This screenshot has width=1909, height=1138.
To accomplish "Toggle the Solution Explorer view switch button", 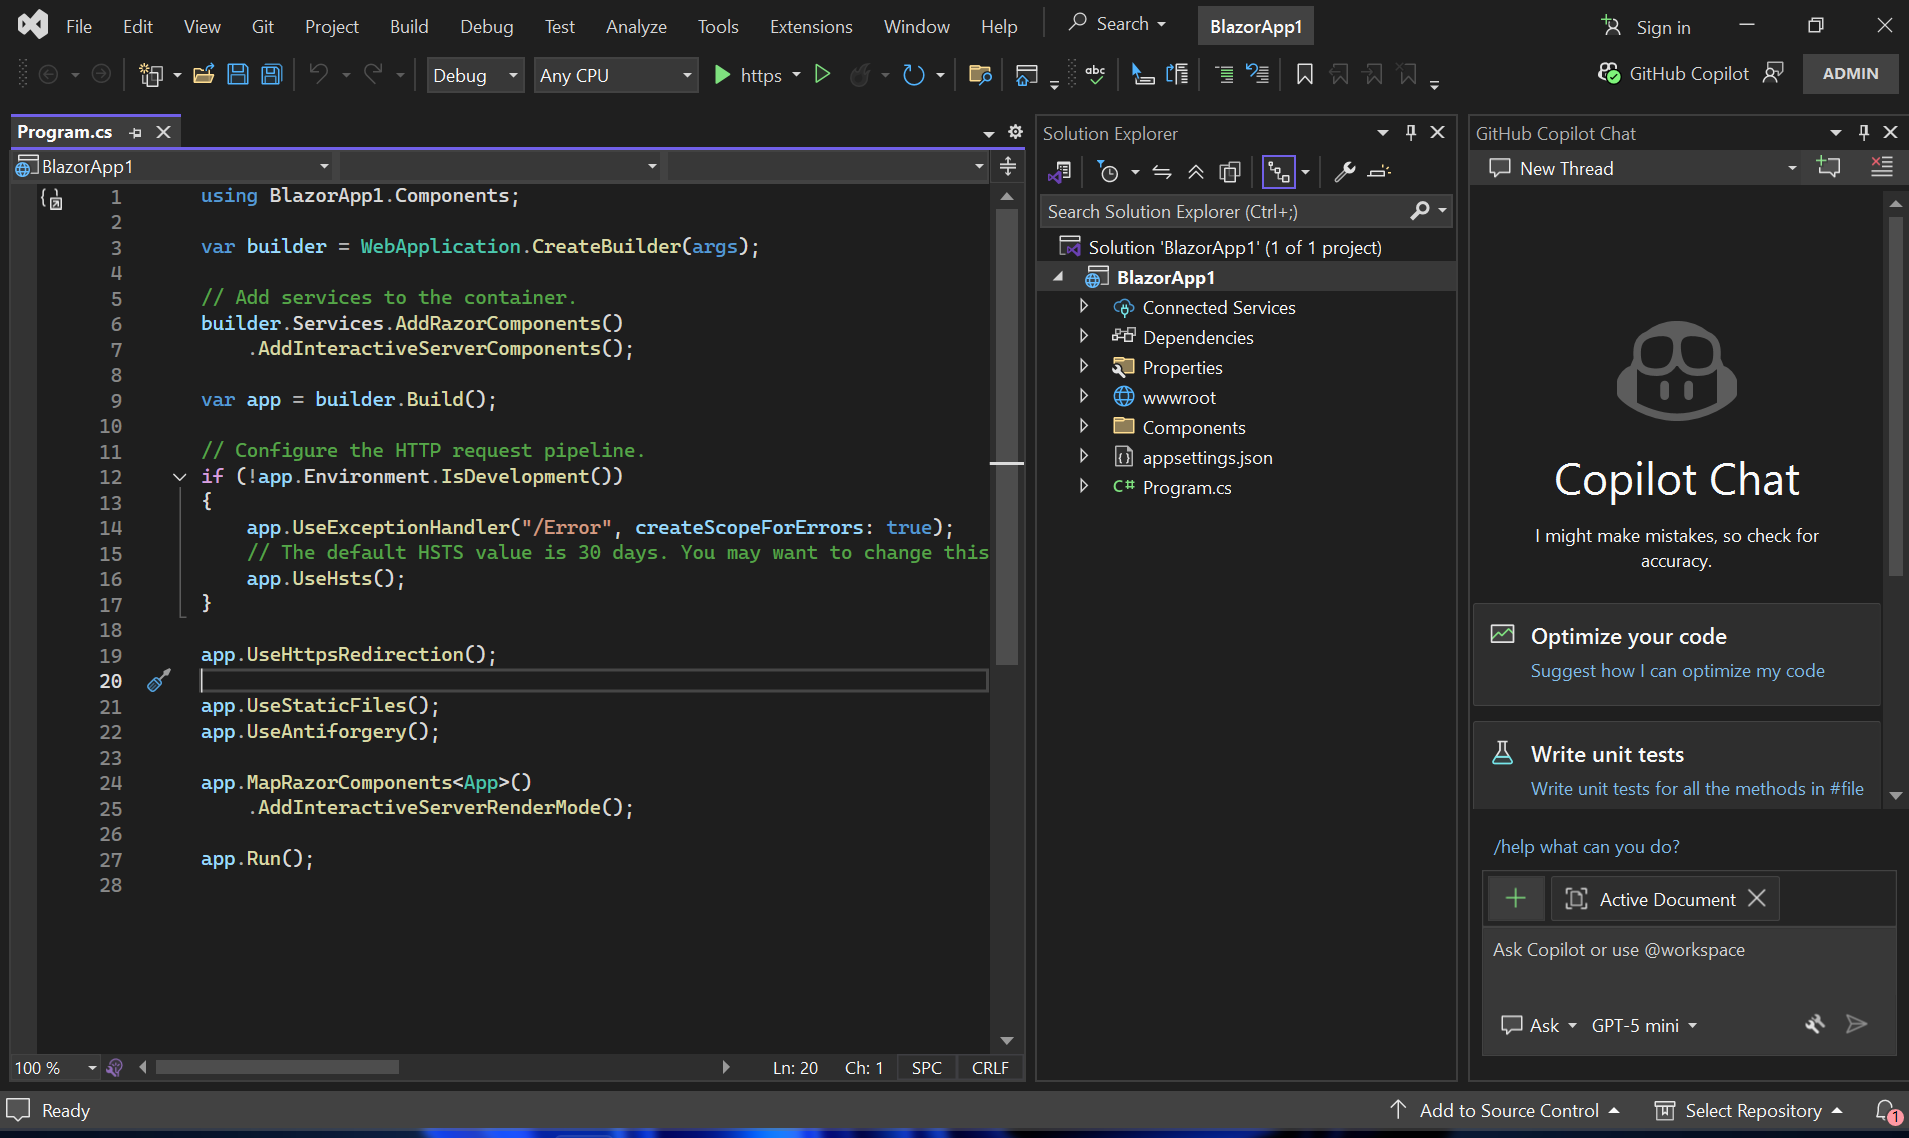I will (x=1060, y=173).
